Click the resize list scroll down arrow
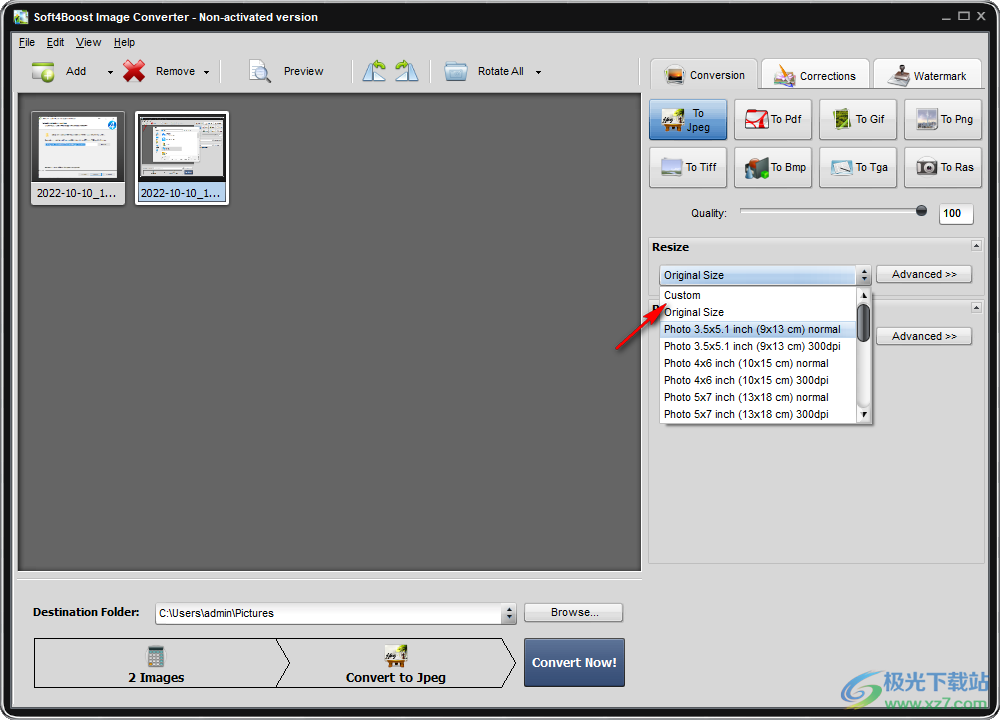 coord(864,415)
